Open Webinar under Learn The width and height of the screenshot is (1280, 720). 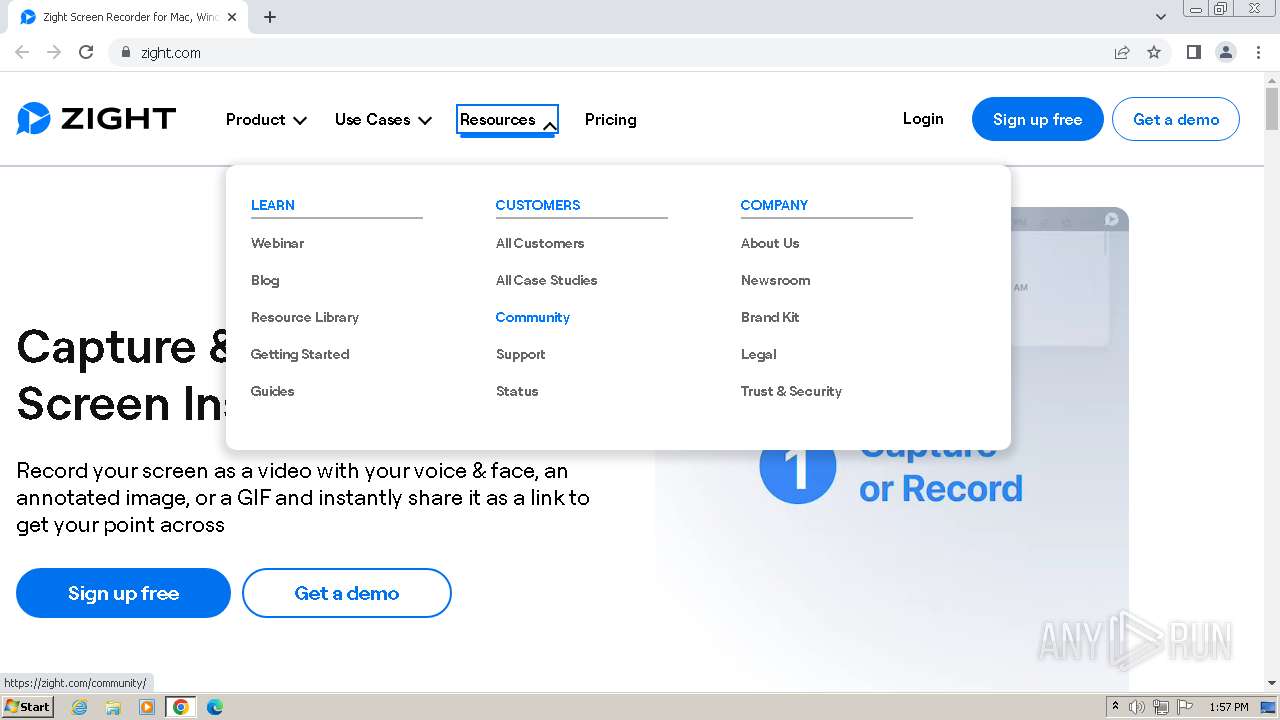pyautogui.click(x=277, y=243)
